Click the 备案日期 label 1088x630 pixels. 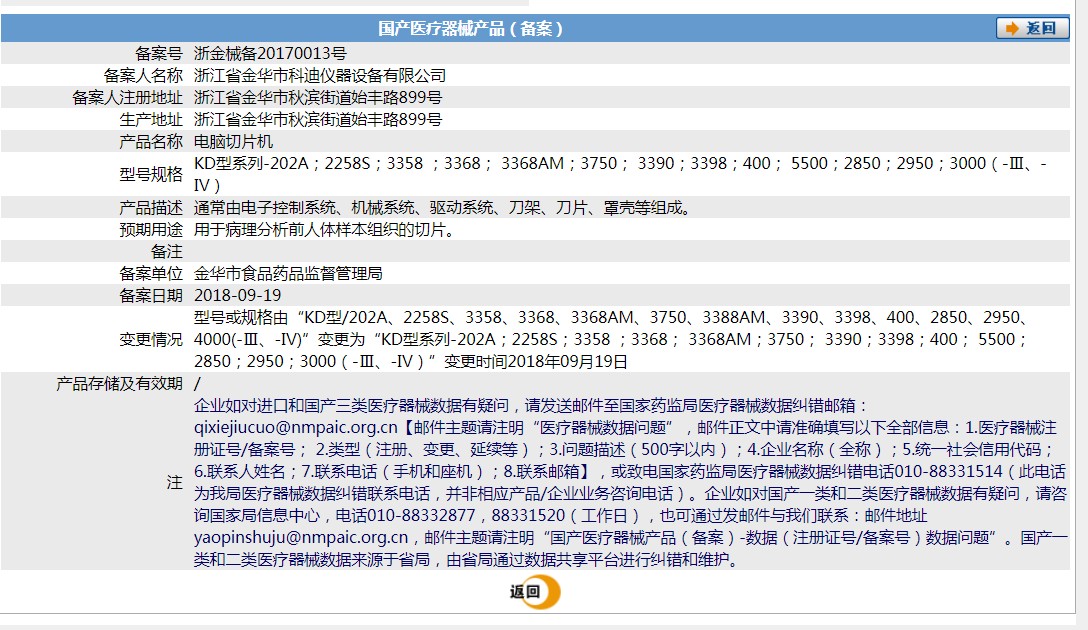click(x=151, y=296)
